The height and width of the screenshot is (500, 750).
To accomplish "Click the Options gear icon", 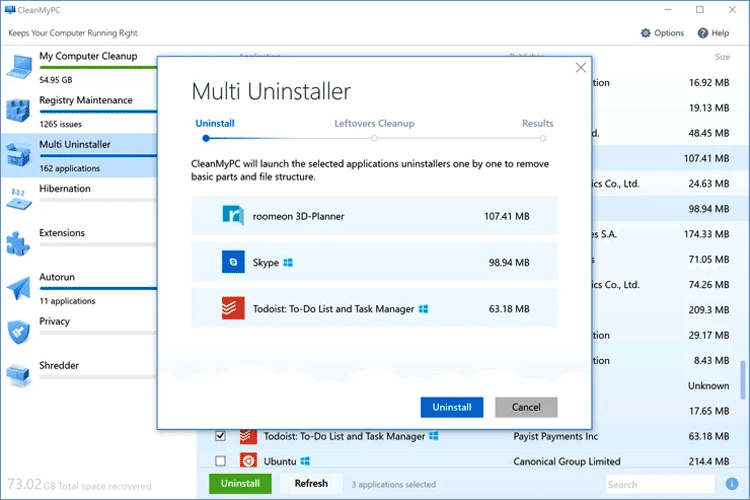I will coord(646,33).
